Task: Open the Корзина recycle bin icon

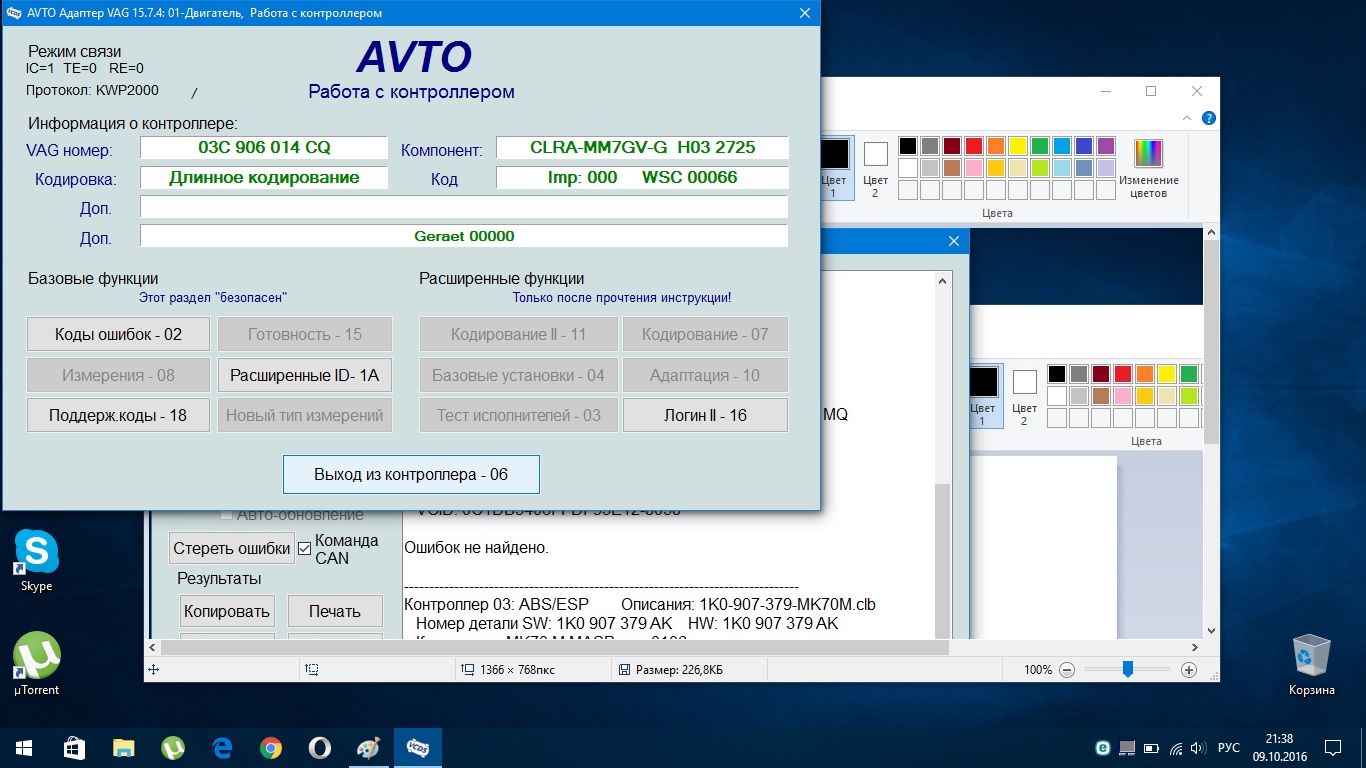Action: click(1311, 657)
